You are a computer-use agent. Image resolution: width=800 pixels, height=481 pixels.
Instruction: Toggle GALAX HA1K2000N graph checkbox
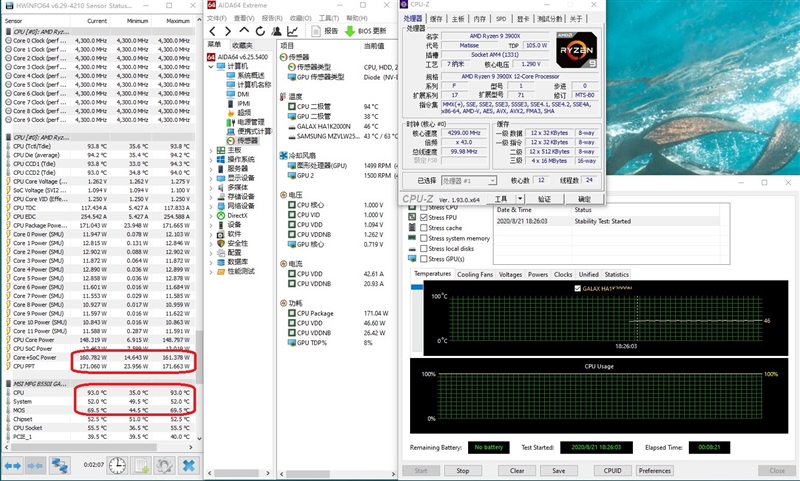pos(578,288)
